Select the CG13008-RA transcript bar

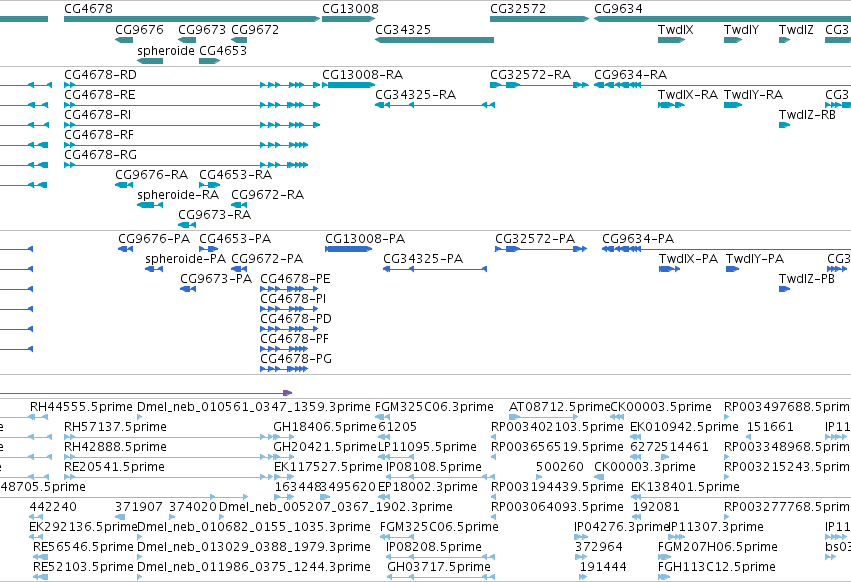[x=349, y=85]
